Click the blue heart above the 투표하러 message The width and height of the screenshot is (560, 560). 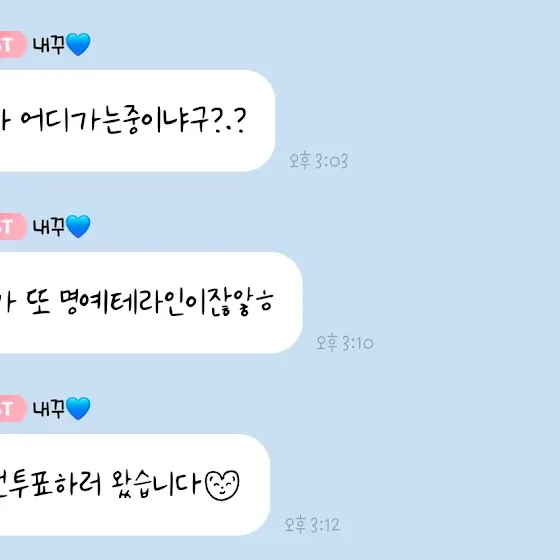(x=78, y=408)
